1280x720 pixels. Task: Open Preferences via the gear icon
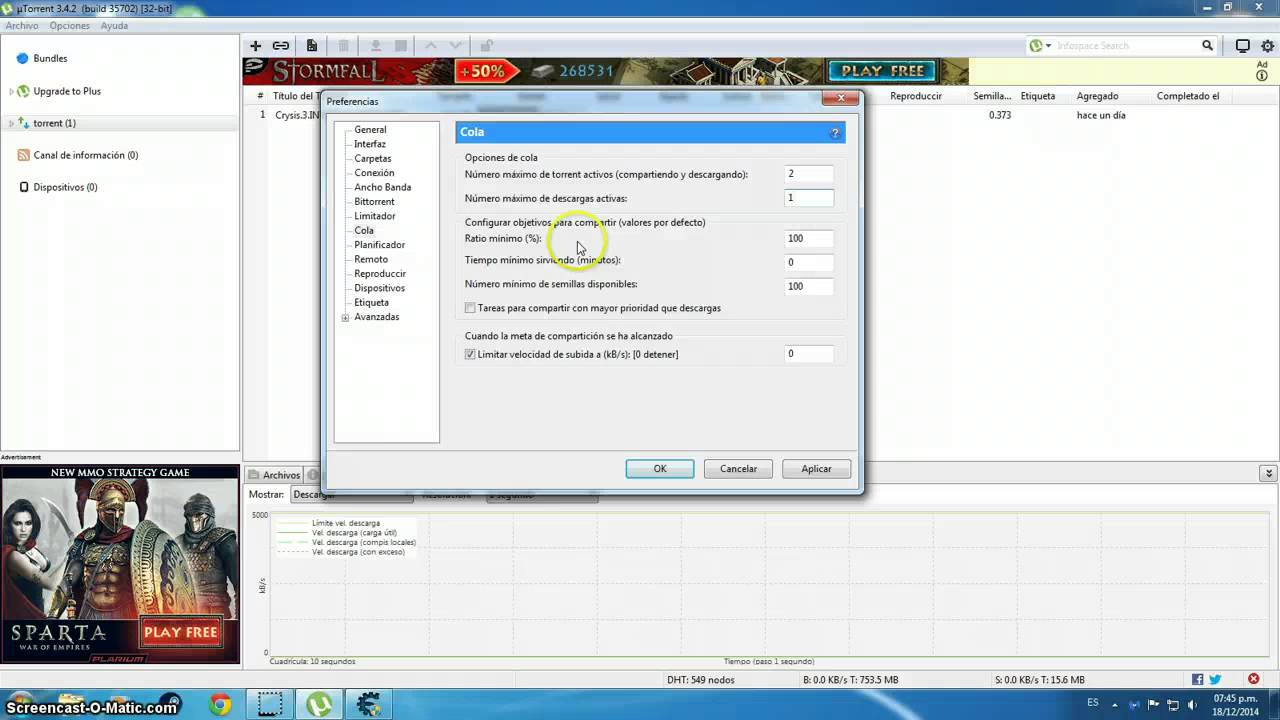1267,46
